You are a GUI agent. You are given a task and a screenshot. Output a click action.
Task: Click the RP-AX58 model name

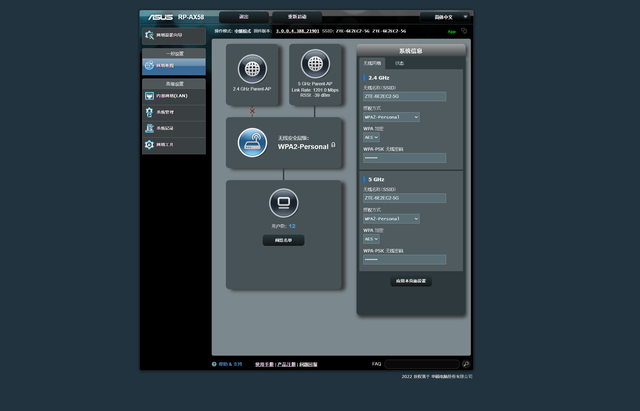191,17
